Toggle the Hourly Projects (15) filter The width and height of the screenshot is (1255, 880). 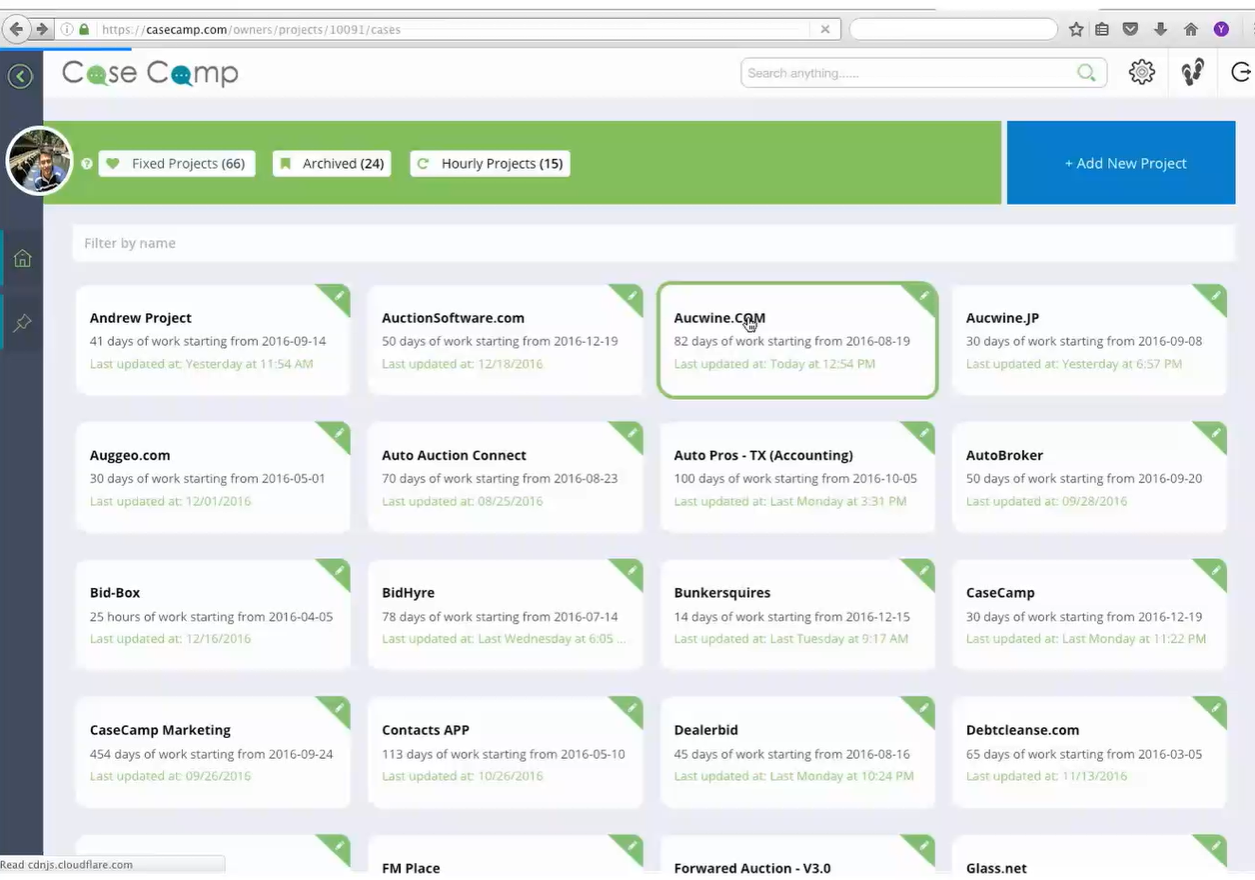point(490,163)
